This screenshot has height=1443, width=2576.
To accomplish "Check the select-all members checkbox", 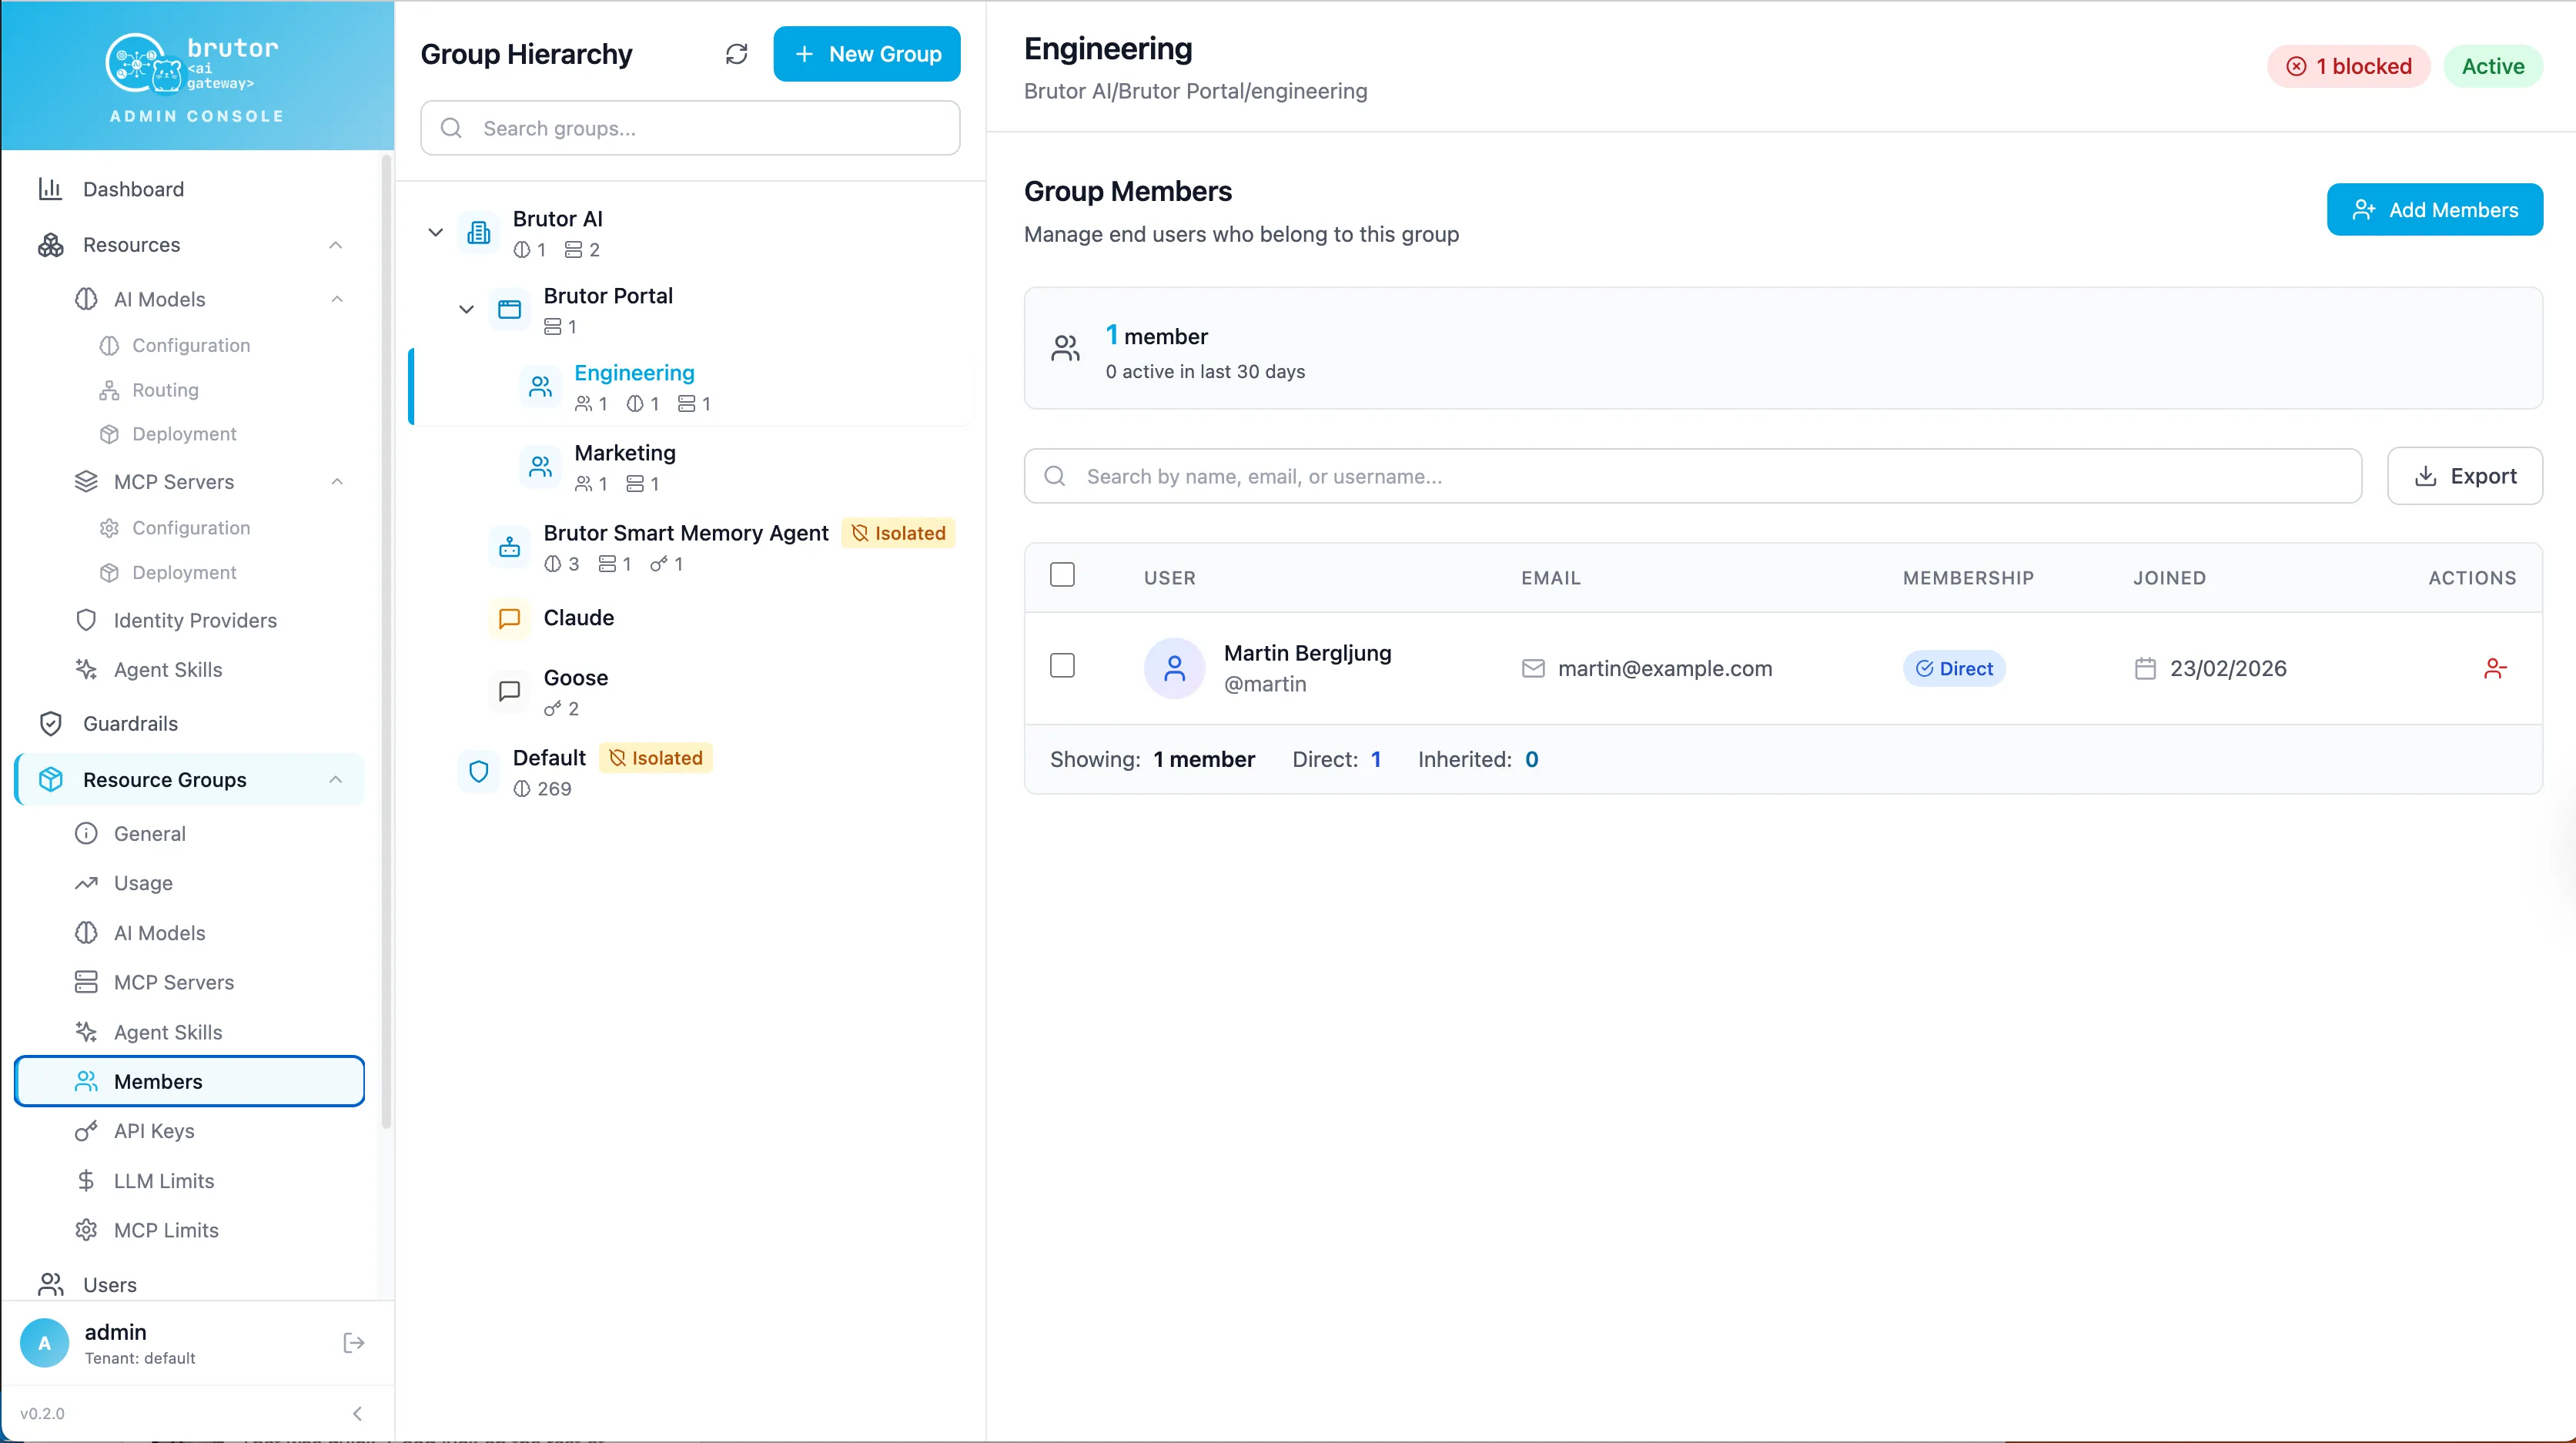I will (1062, 575).
